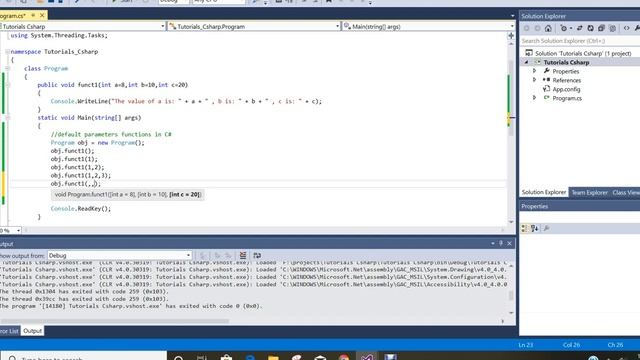640x360 pixels.
Task: Click Microsoft Store icon in taskbar
Action: pyautogui.click(x=226, y=357)
